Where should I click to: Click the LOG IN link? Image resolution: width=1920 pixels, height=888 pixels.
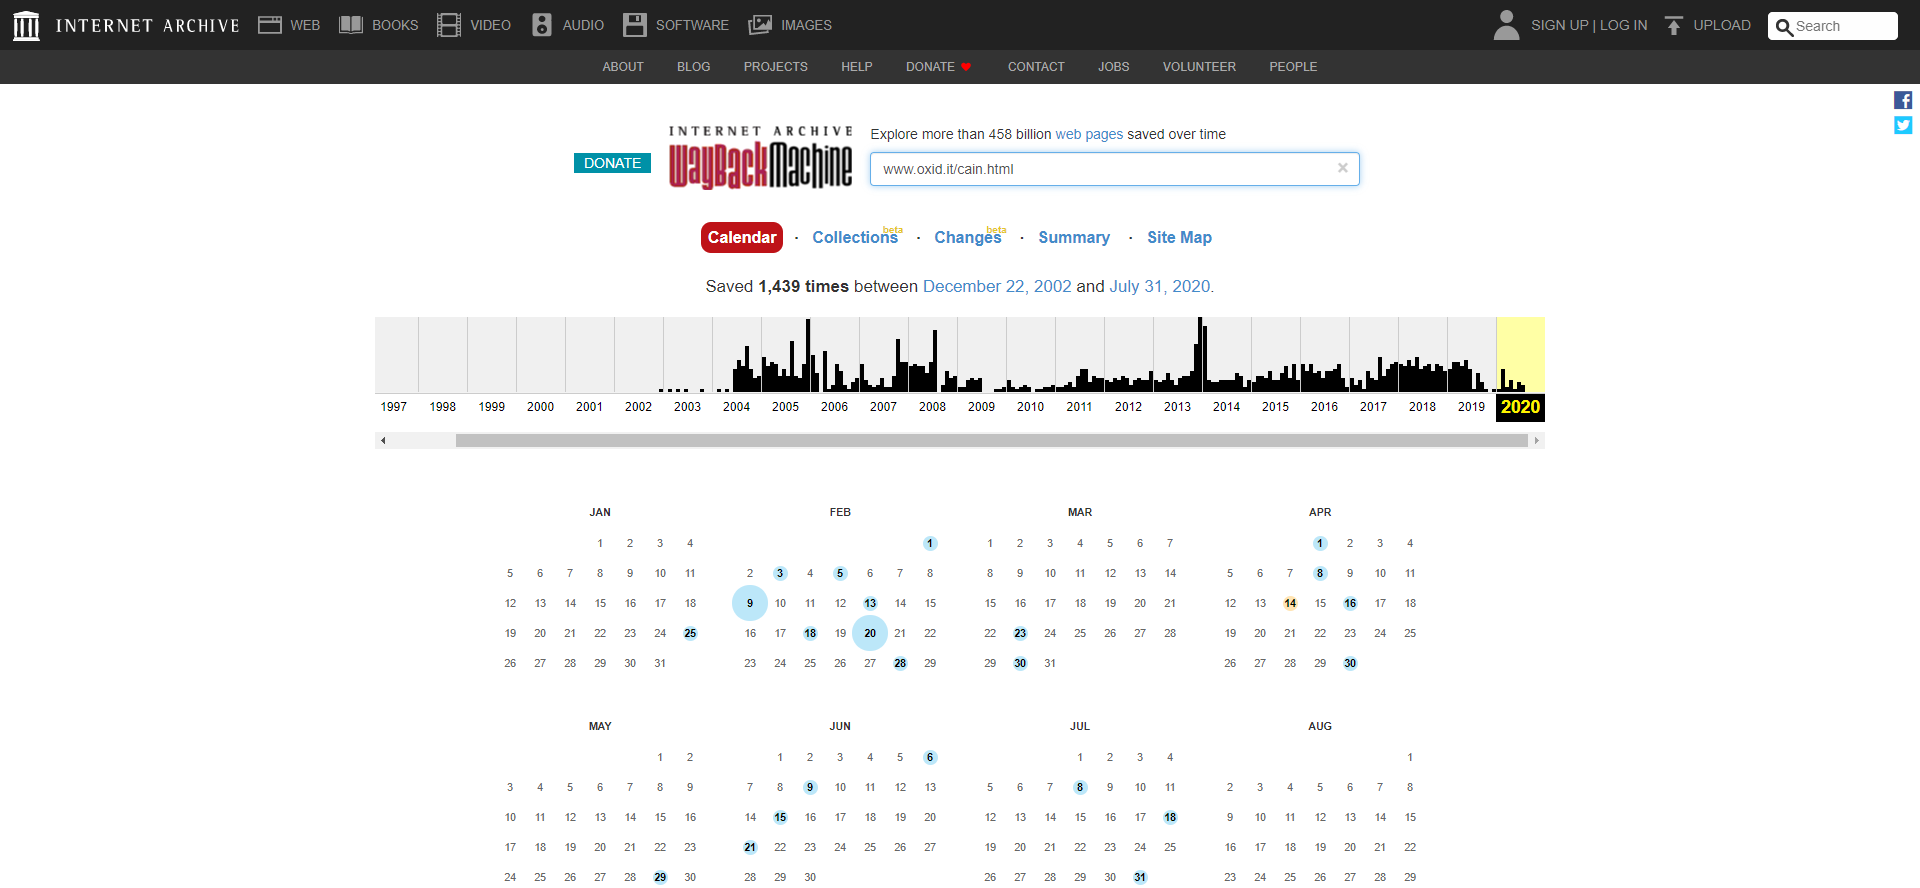(1623, 25)
